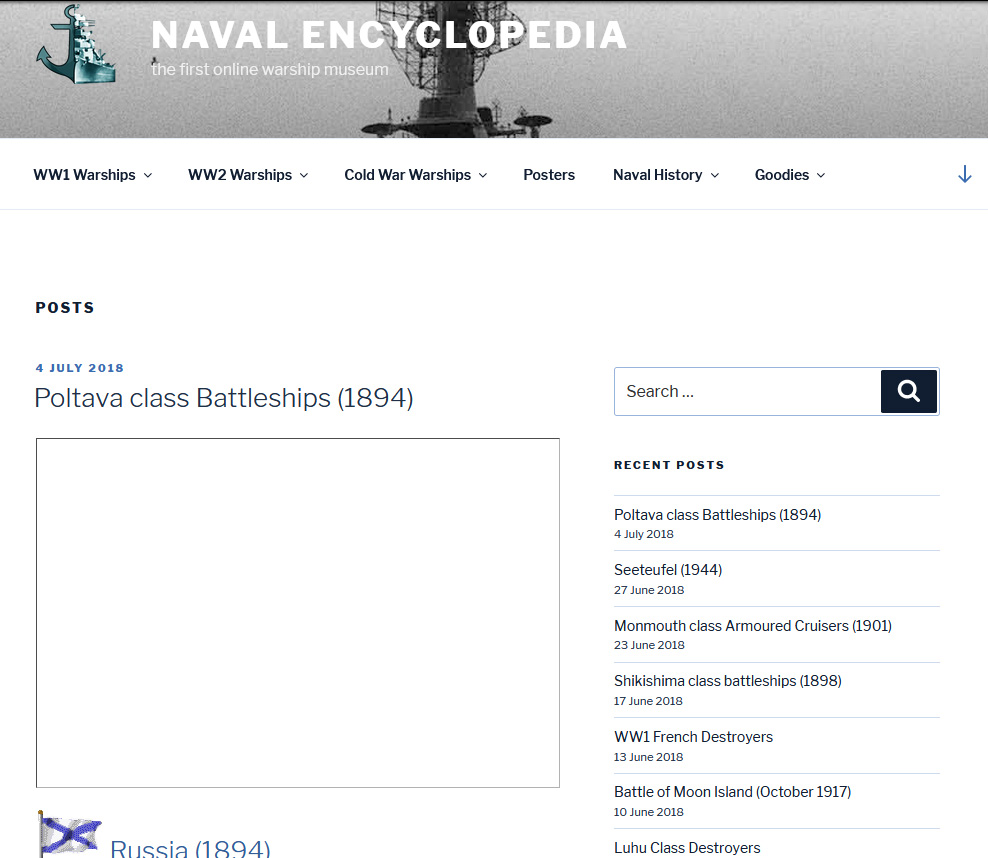Open the WW1 Warships menu item
The height and width of the screenshot is (858, 988).
[x=84, y=174]
